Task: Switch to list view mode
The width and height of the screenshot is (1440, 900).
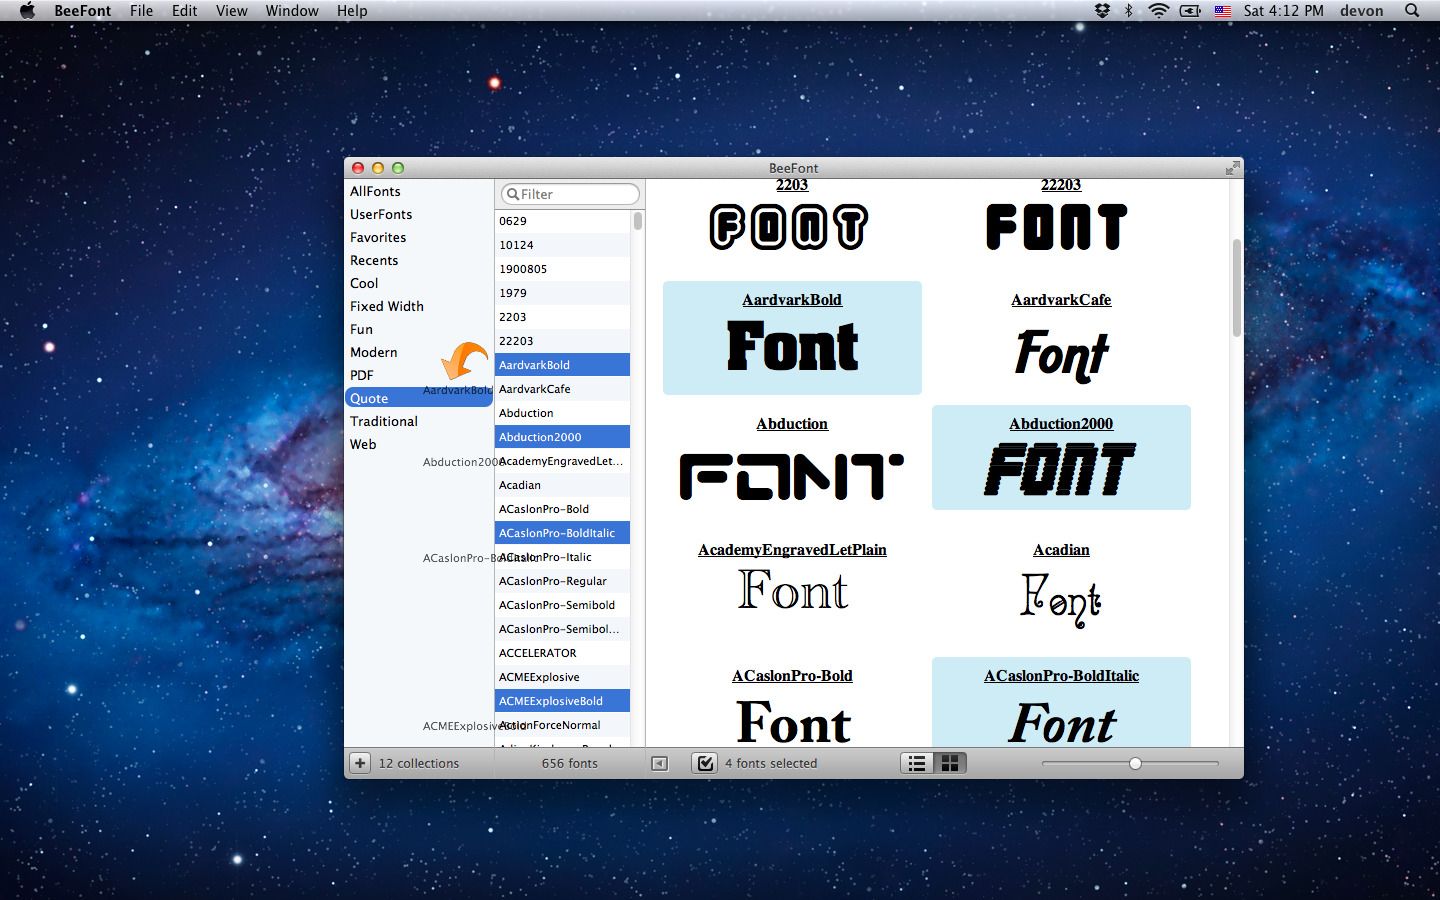Action: 916,763
